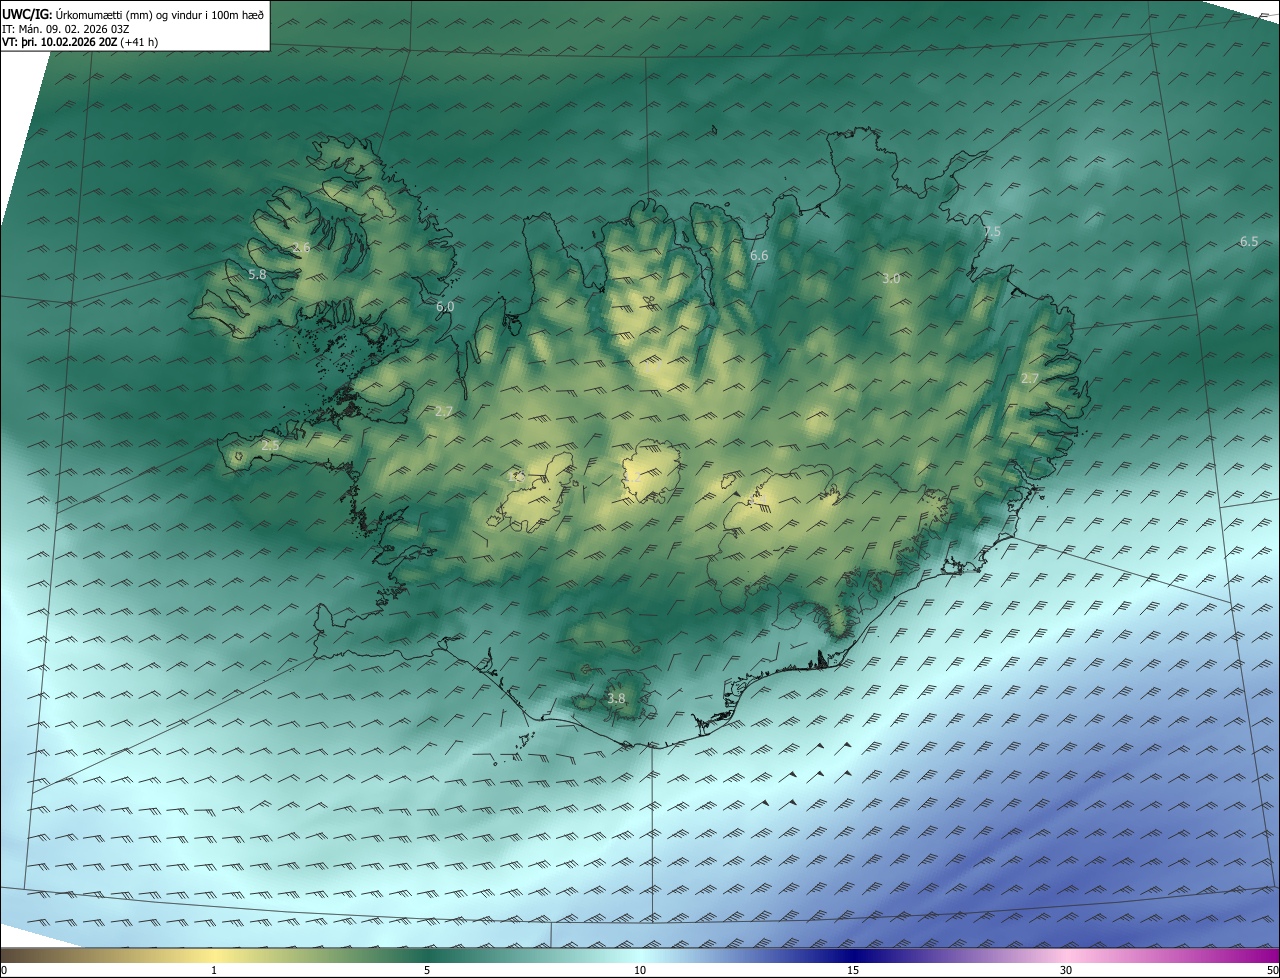Select the 2.7 value label in the East Fjords
Image resolution: width=1280 pixels, height=978 pixels.
coord(1029,379)
